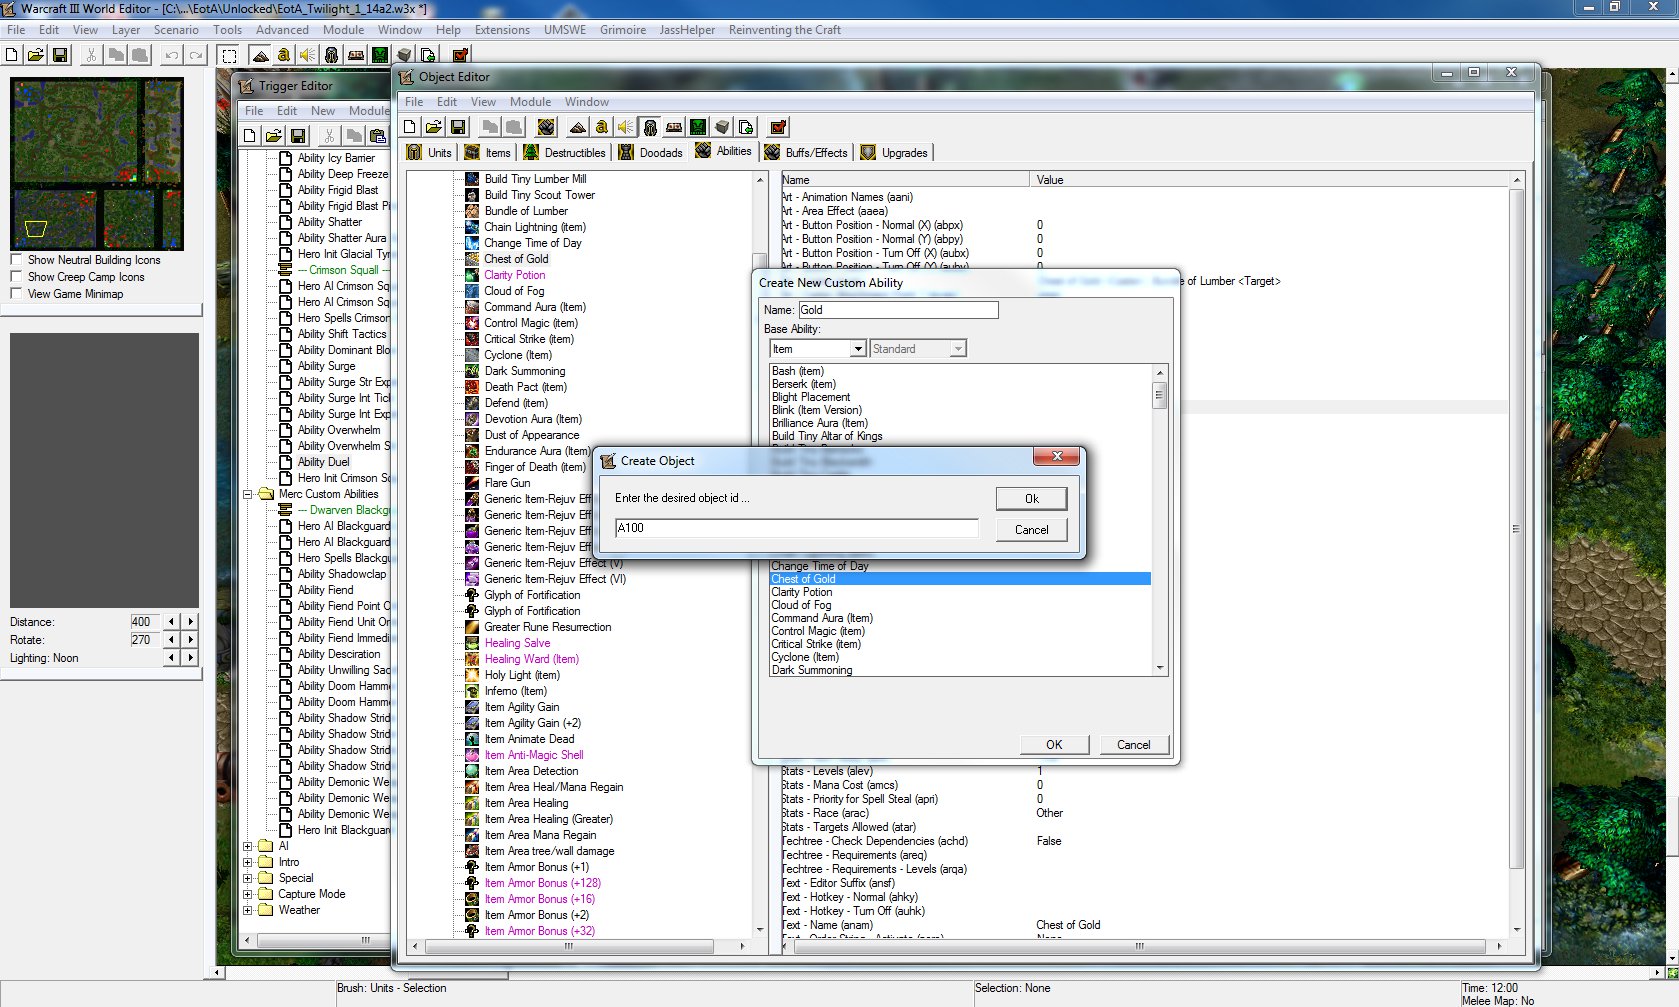Screen dimensions: 1679x1007
Task: Toggle the Show Creep Camp Icons checkbox
Action: [16, 277]
